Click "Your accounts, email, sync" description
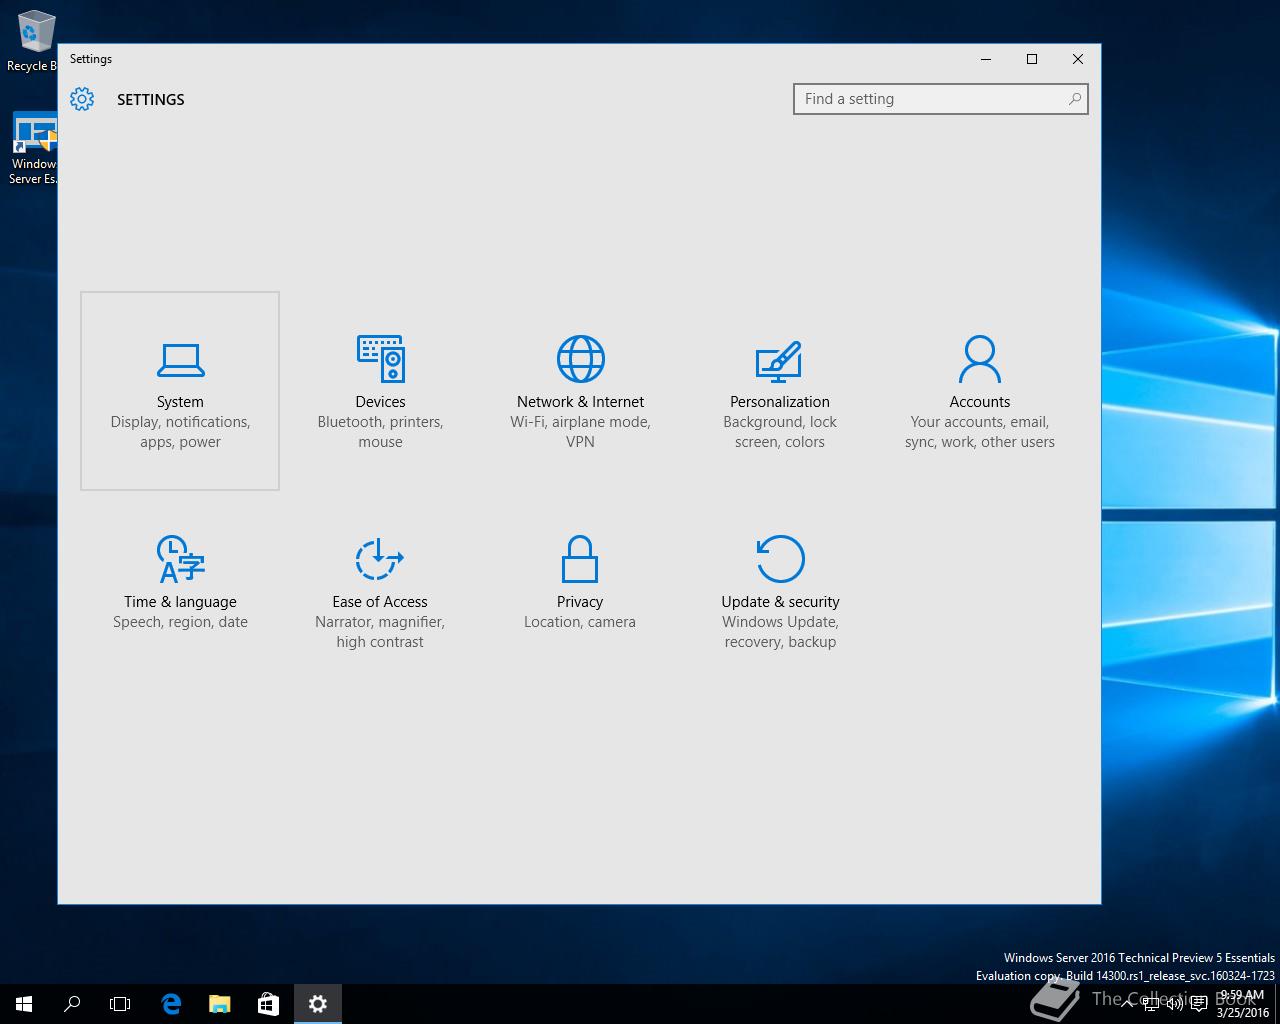This screenshot has width=1280, height=1024. (x=980, y=432)
